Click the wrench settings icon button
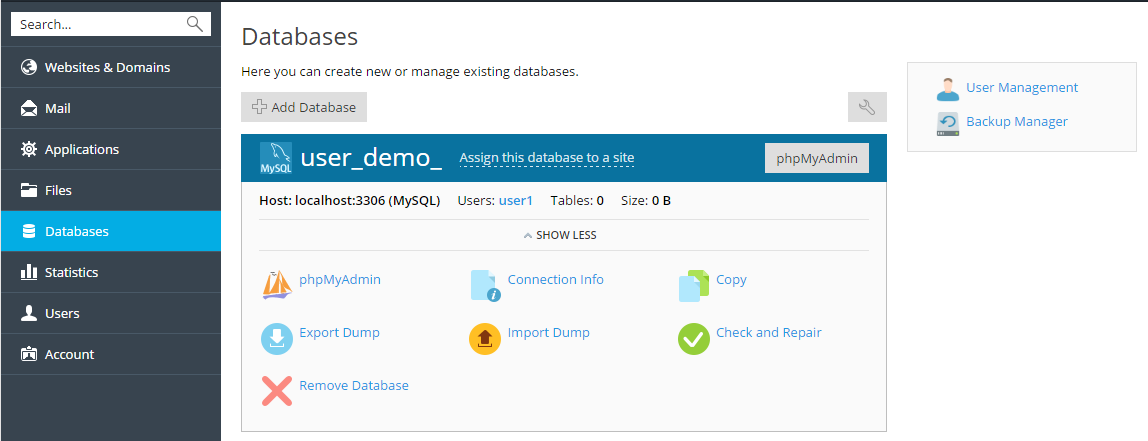 point(867,107)
